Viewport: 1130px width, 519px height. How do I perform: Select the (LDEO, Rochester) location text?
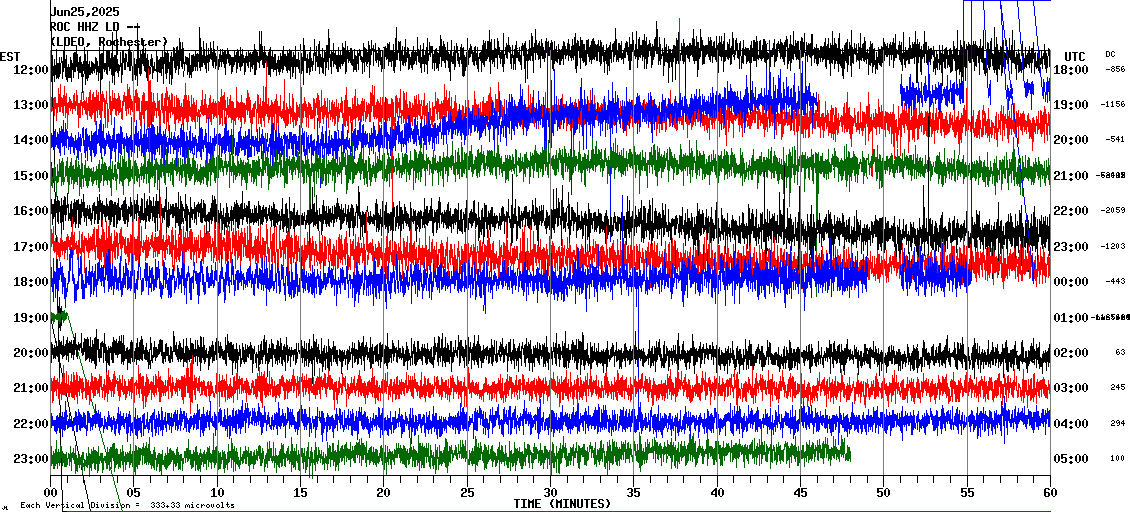109,42
